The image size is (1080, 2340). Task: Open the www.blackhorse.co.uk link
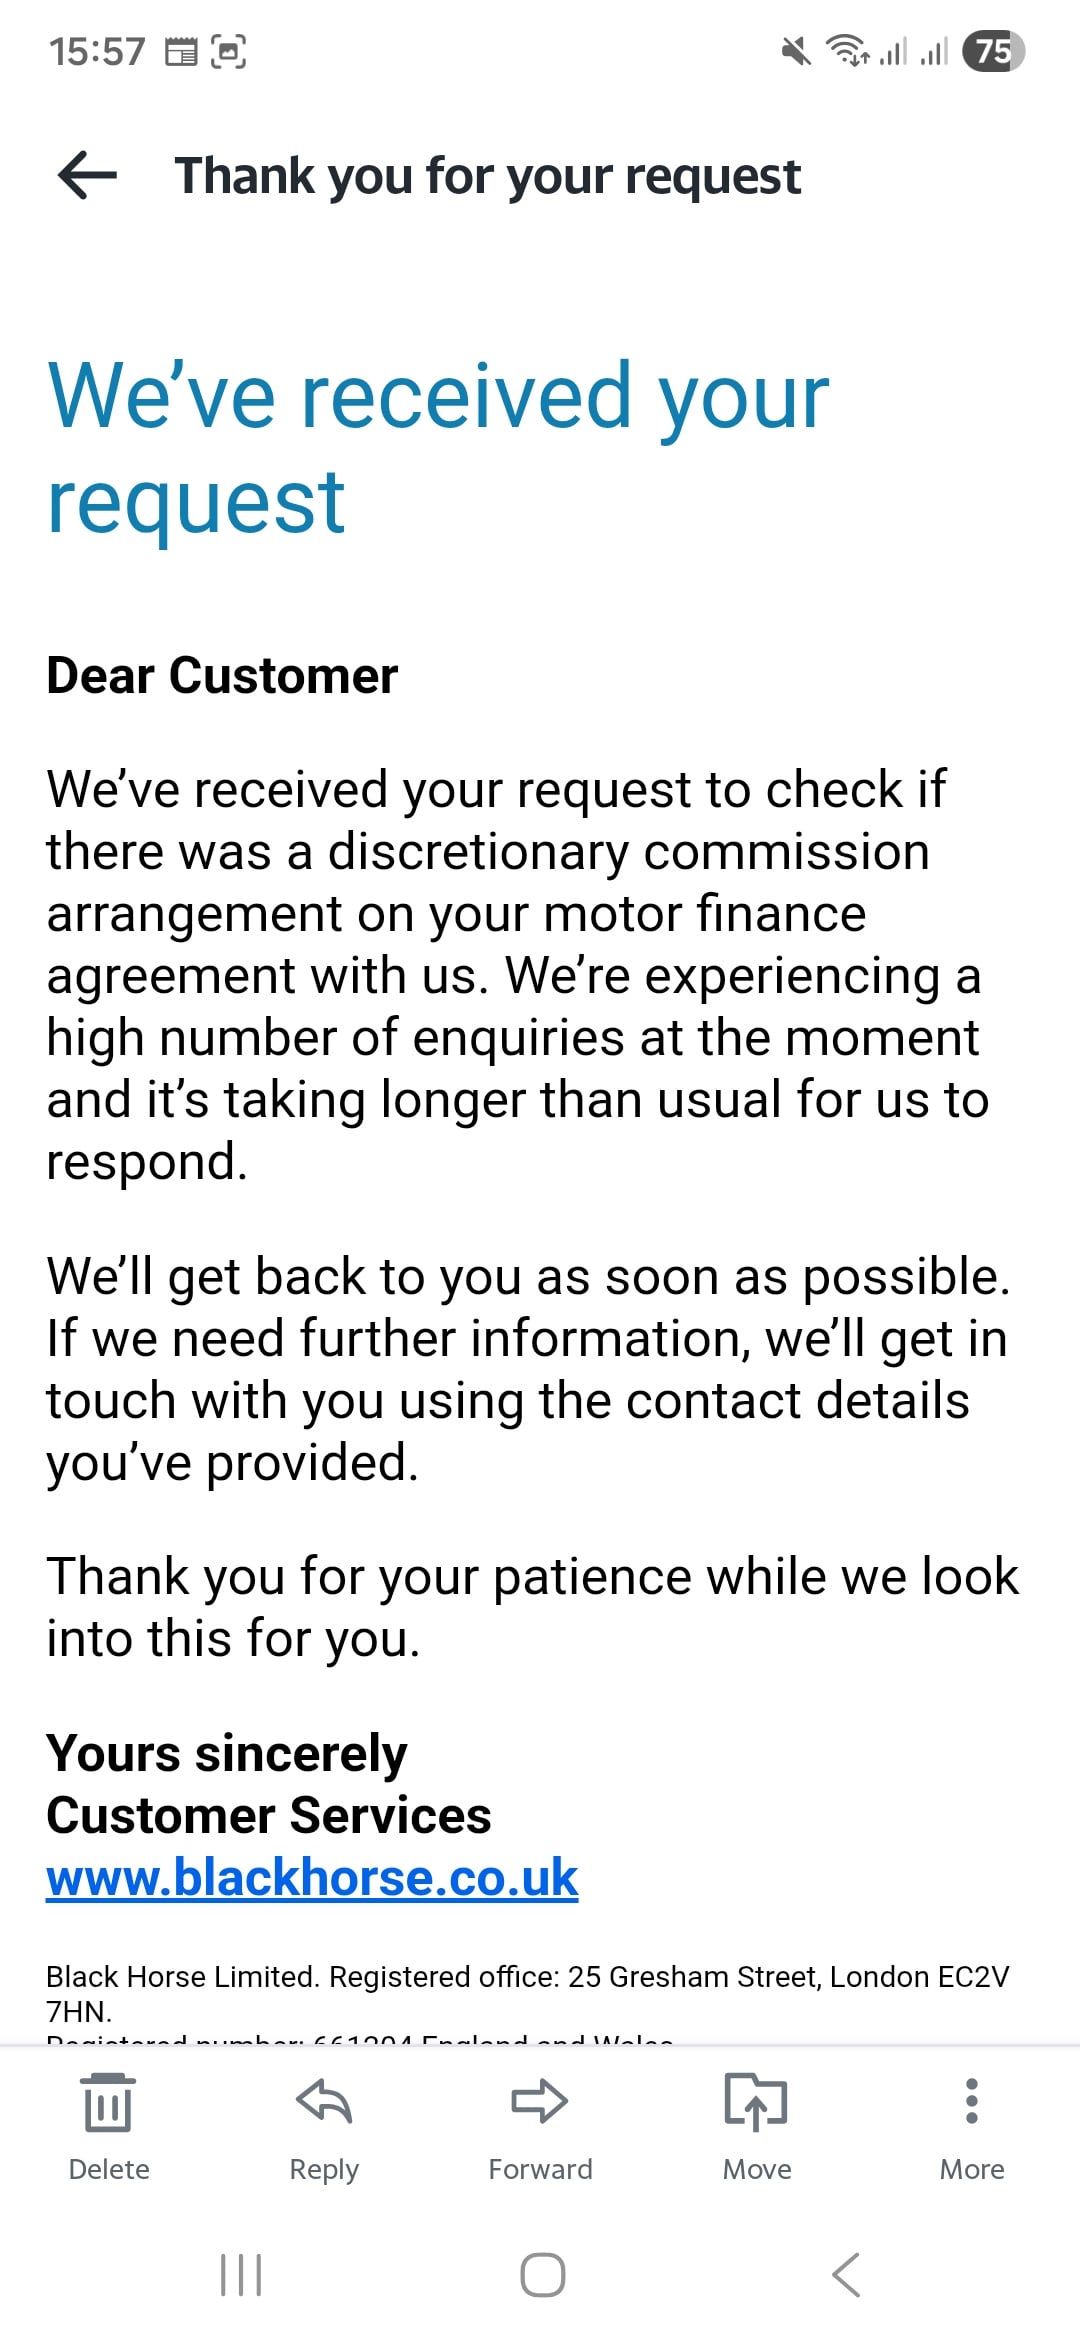[312, 1877]
